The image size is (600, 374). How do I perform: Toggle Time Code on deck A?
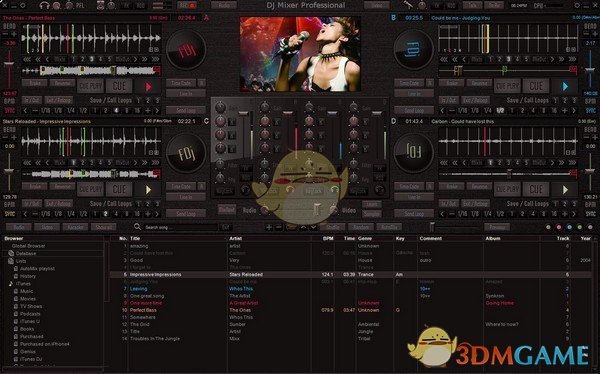[x=181, y=83]
